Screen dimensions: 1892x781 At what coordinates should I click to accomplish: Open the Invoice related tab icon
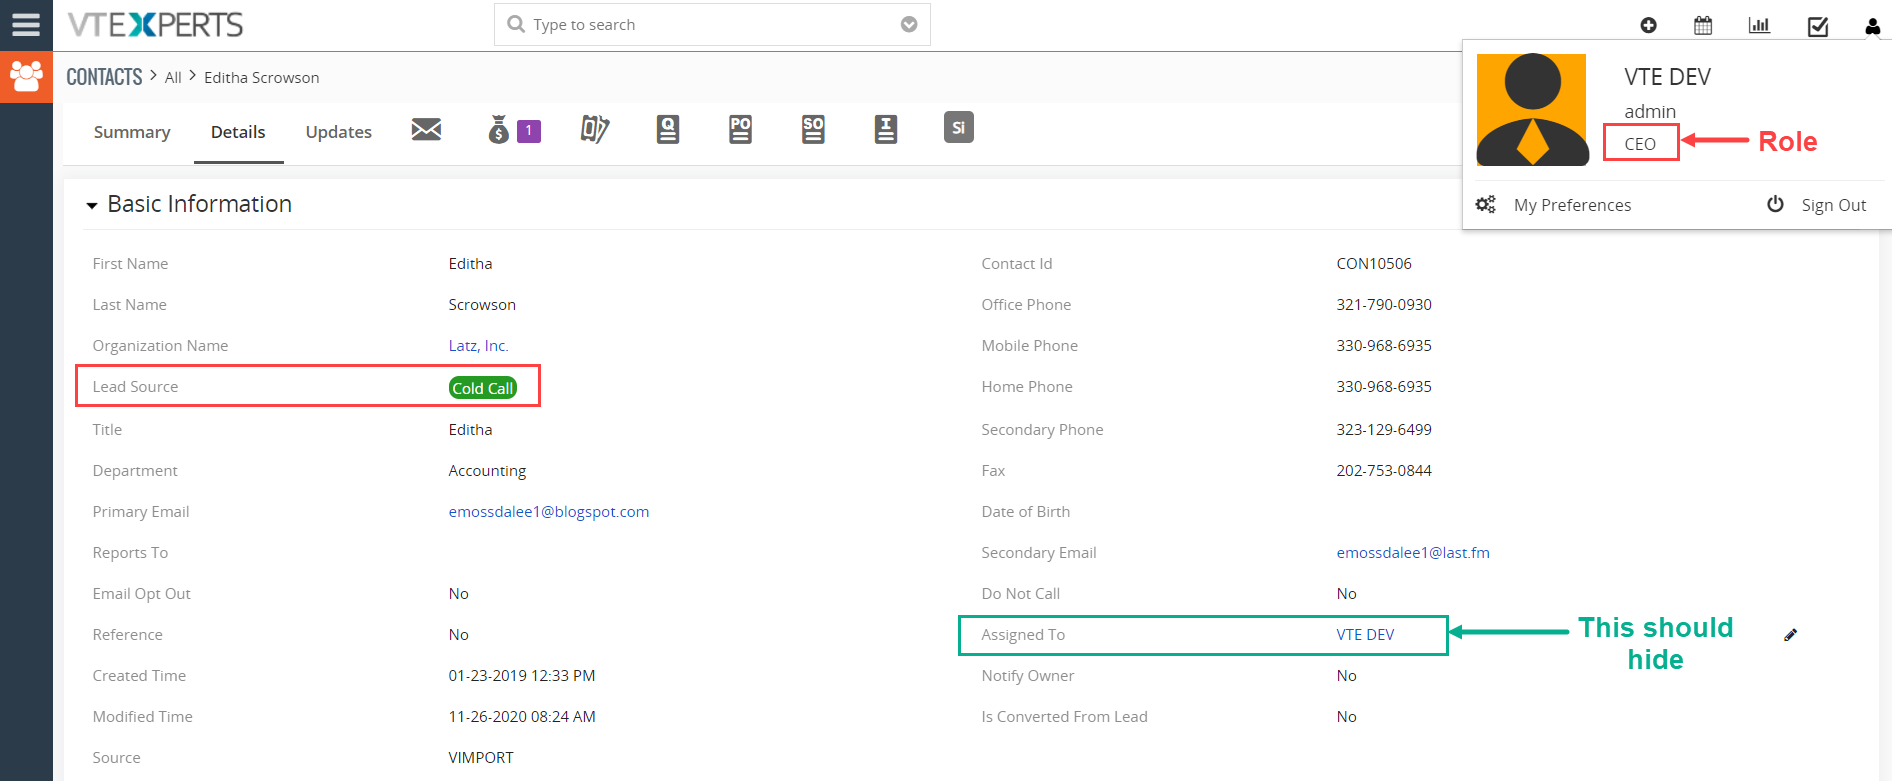886,129
